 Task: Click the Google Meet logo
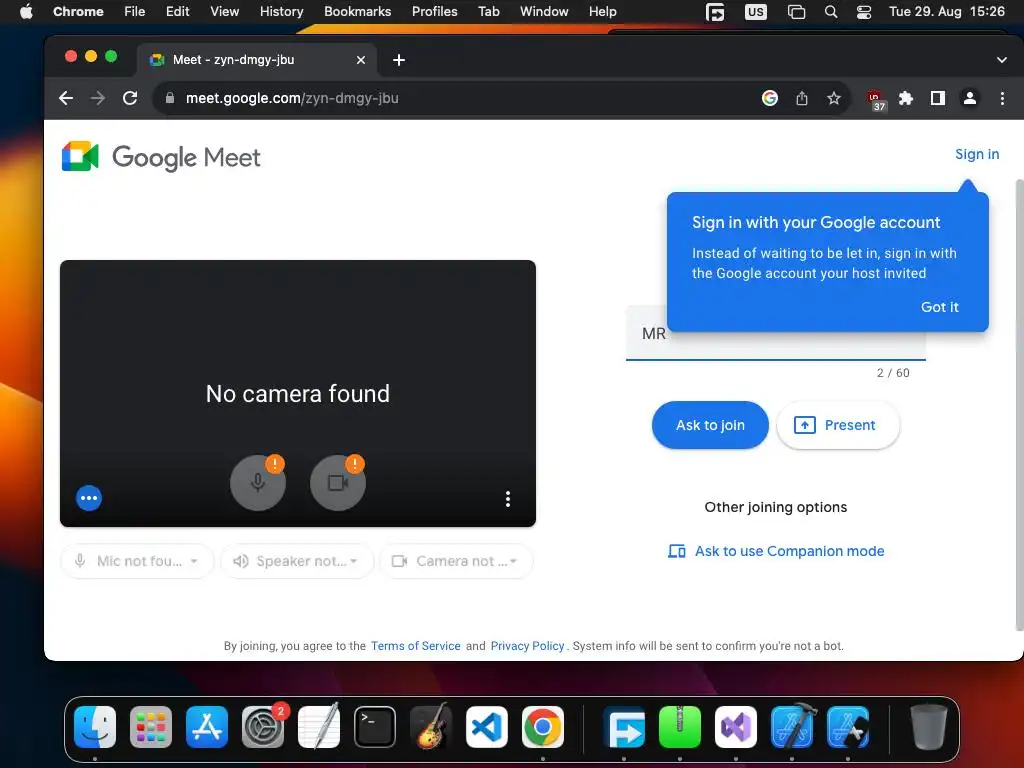coord(161,157)
